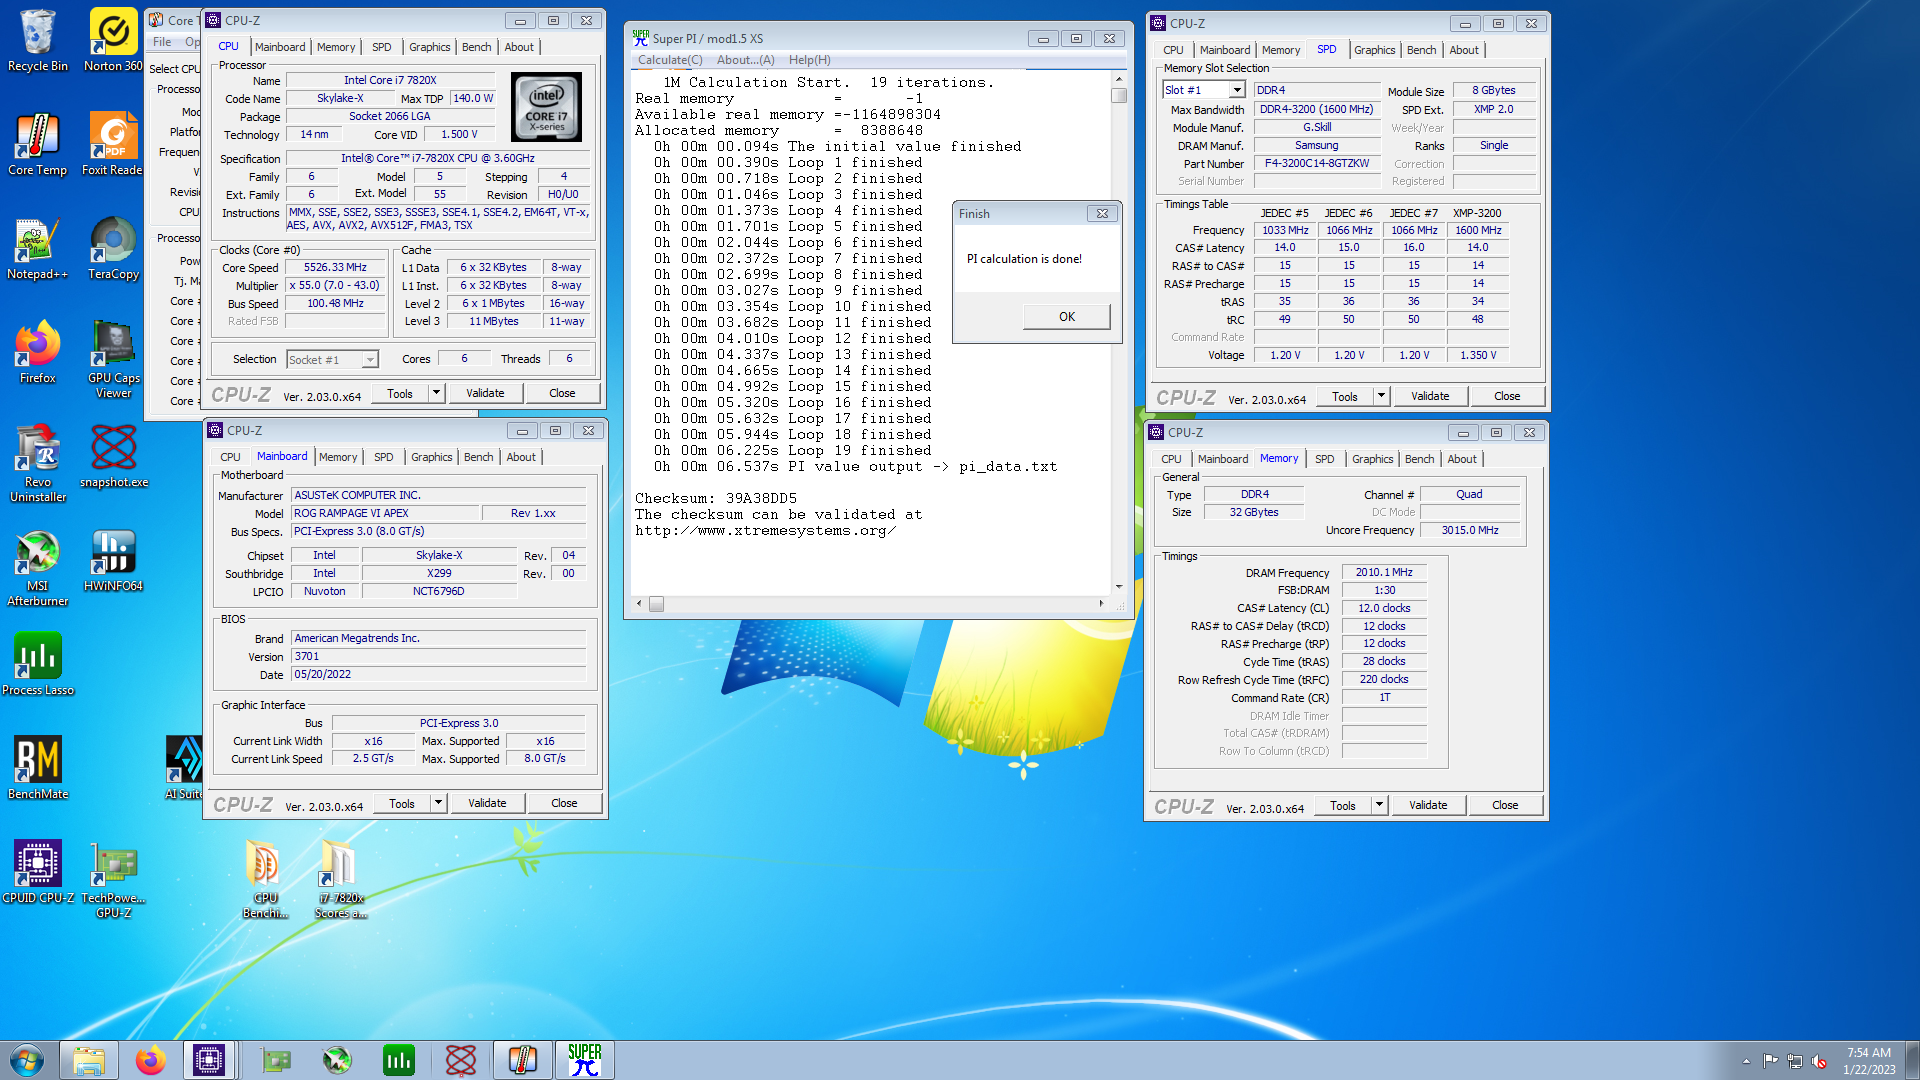This screenshot has height=1080, width=1920.
Task: Launch Notepad++ desktop shortcut
Action: tap(37, 248)
